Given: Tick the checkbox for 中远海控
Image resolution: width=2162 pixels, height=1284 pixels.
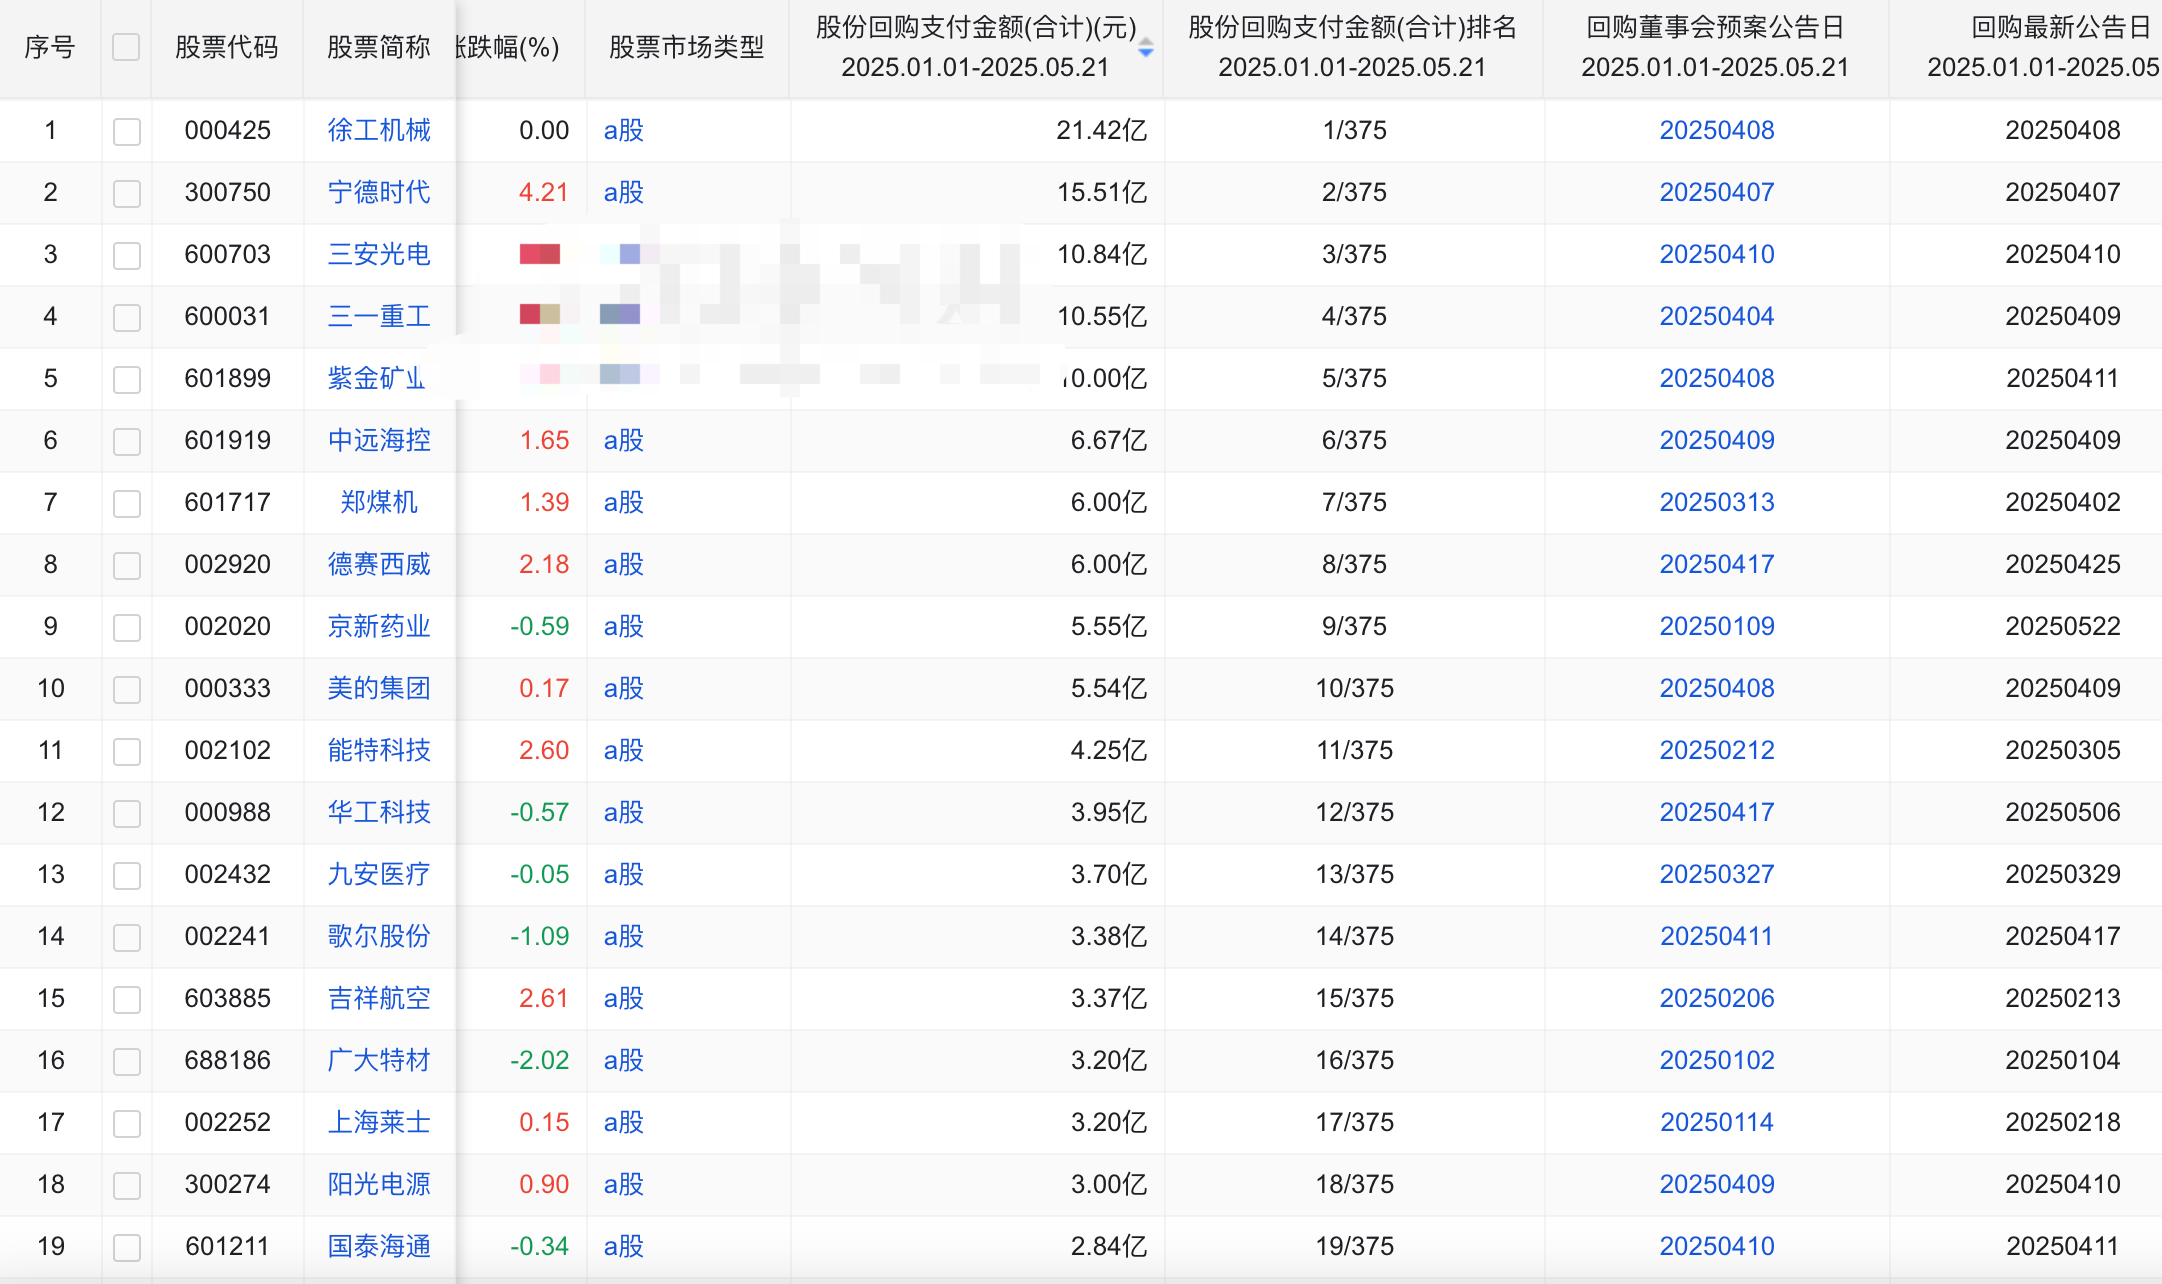Looking at the screenshot, I should [127, 441].
